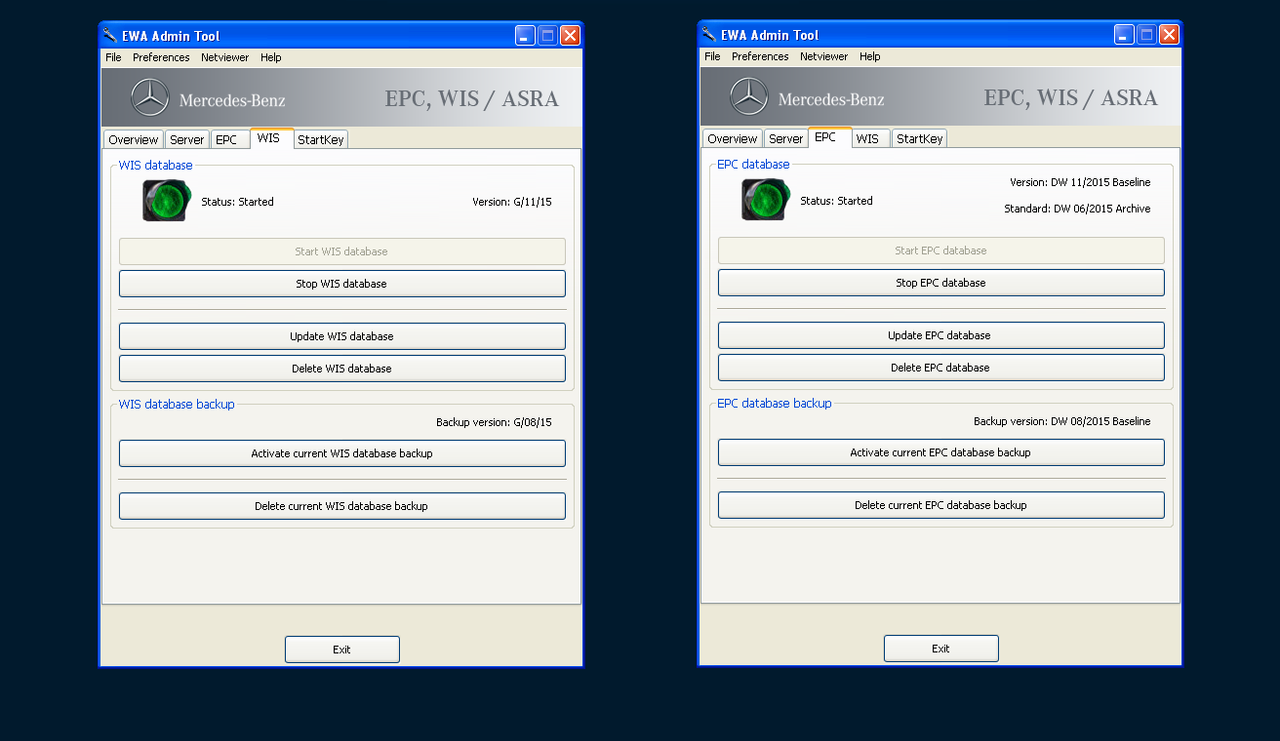Viewport: 1280px width, 741px height.
Task: Click the 'WIS database backup' group label
Action: [x=177, y=405]
